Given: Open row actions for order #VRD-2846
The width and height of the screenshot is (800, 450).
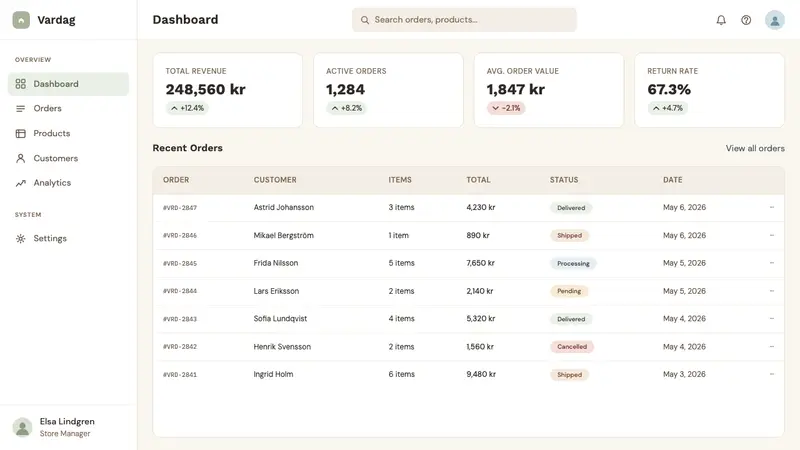Looking at the screenshot, I should click(771, 235).
